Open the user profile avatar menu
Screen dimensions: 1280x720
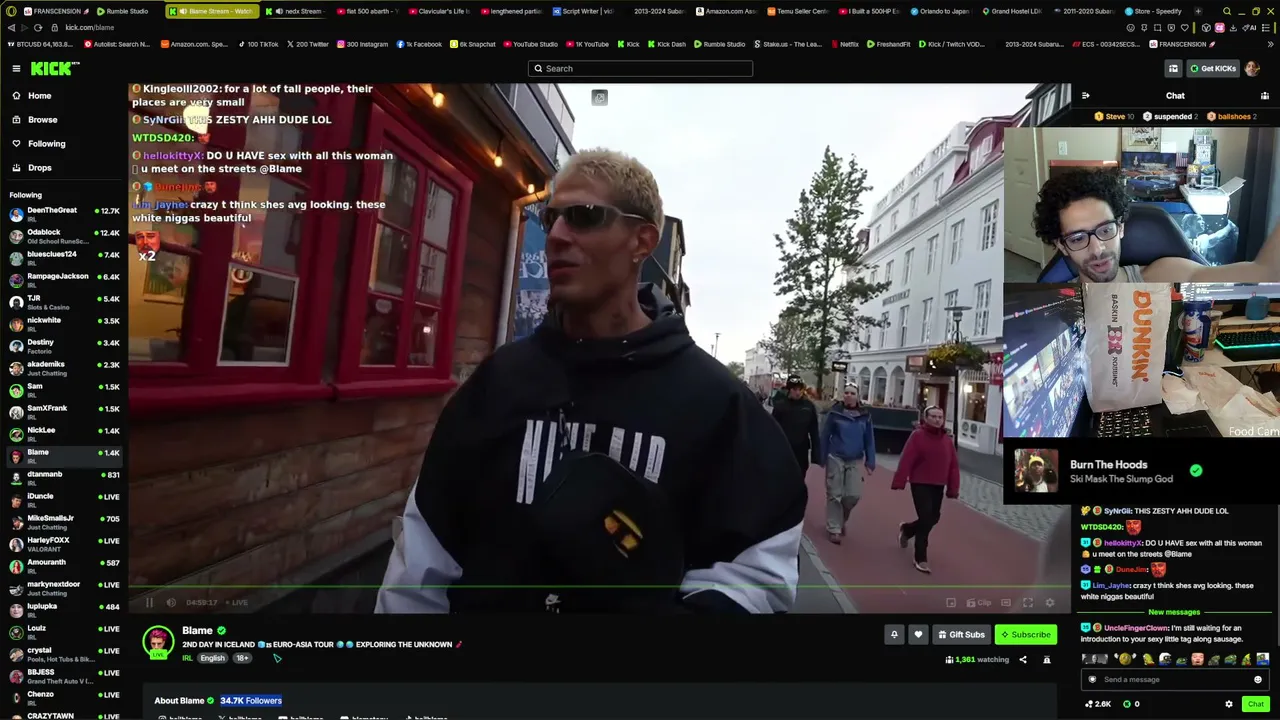click(1253, 68)
